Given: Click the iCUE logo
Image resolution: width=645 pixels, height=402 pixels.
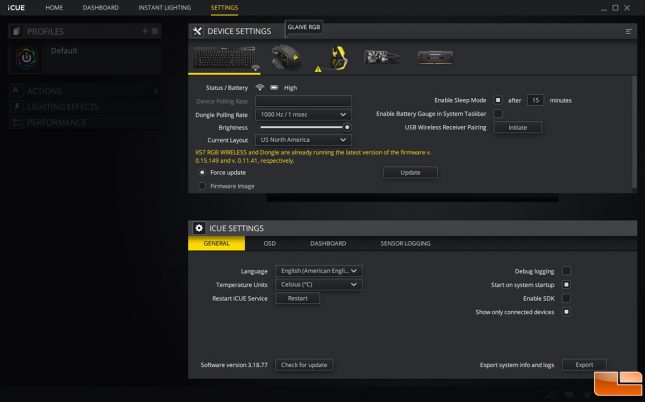Looking at the screenshot, I should 16,7.
